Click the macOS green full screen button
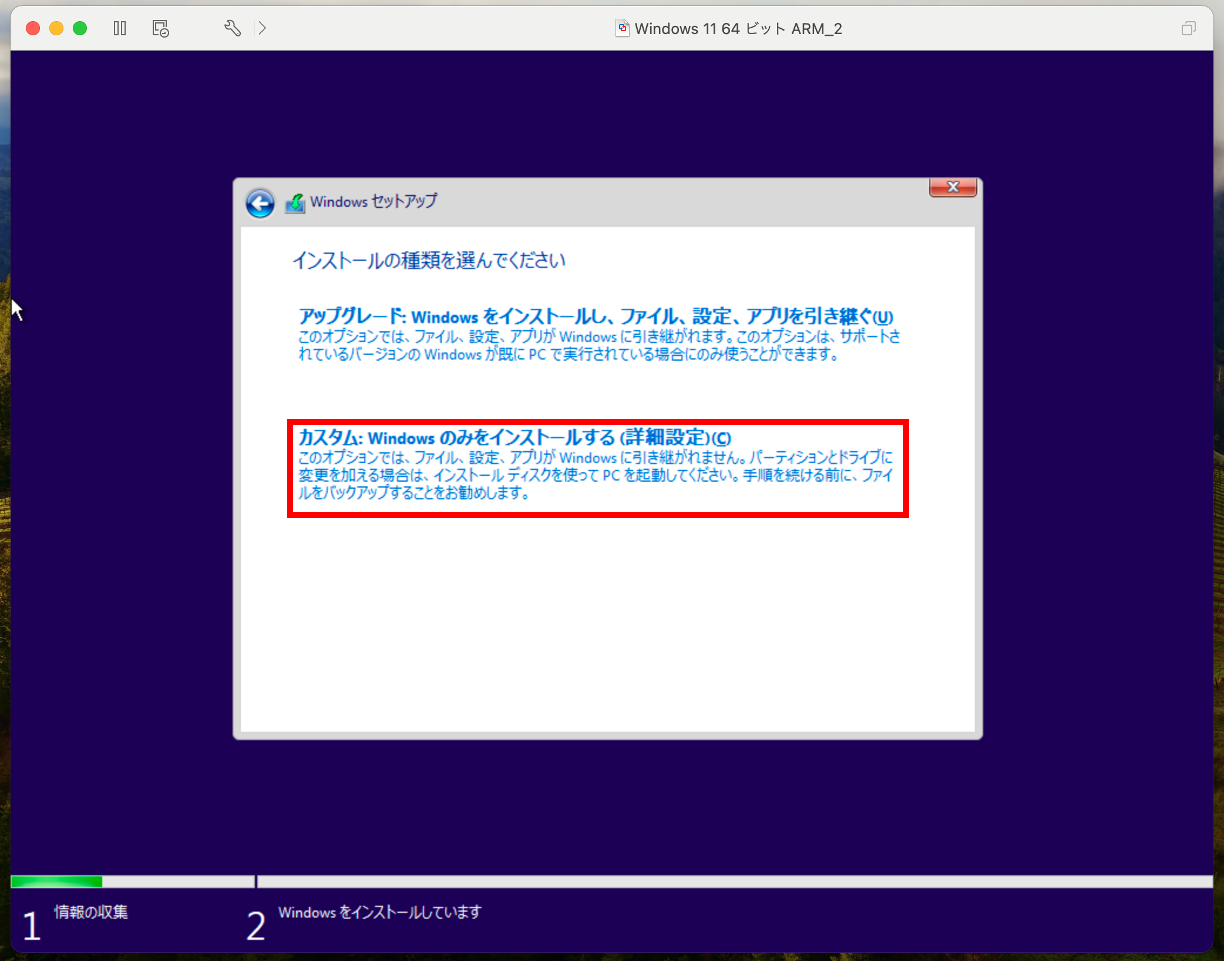This screenshot has width=1224, height=962. click(x=80, y=28)
